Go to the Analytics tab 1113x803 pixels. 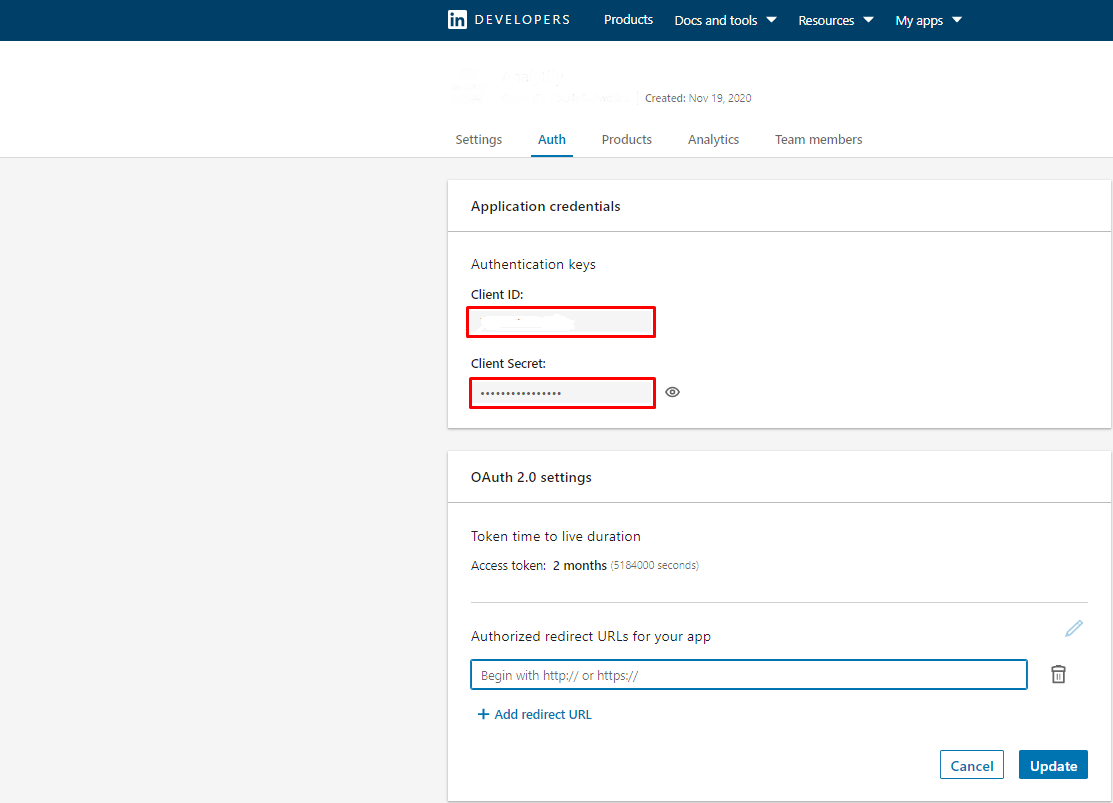(x=713, y=139)
